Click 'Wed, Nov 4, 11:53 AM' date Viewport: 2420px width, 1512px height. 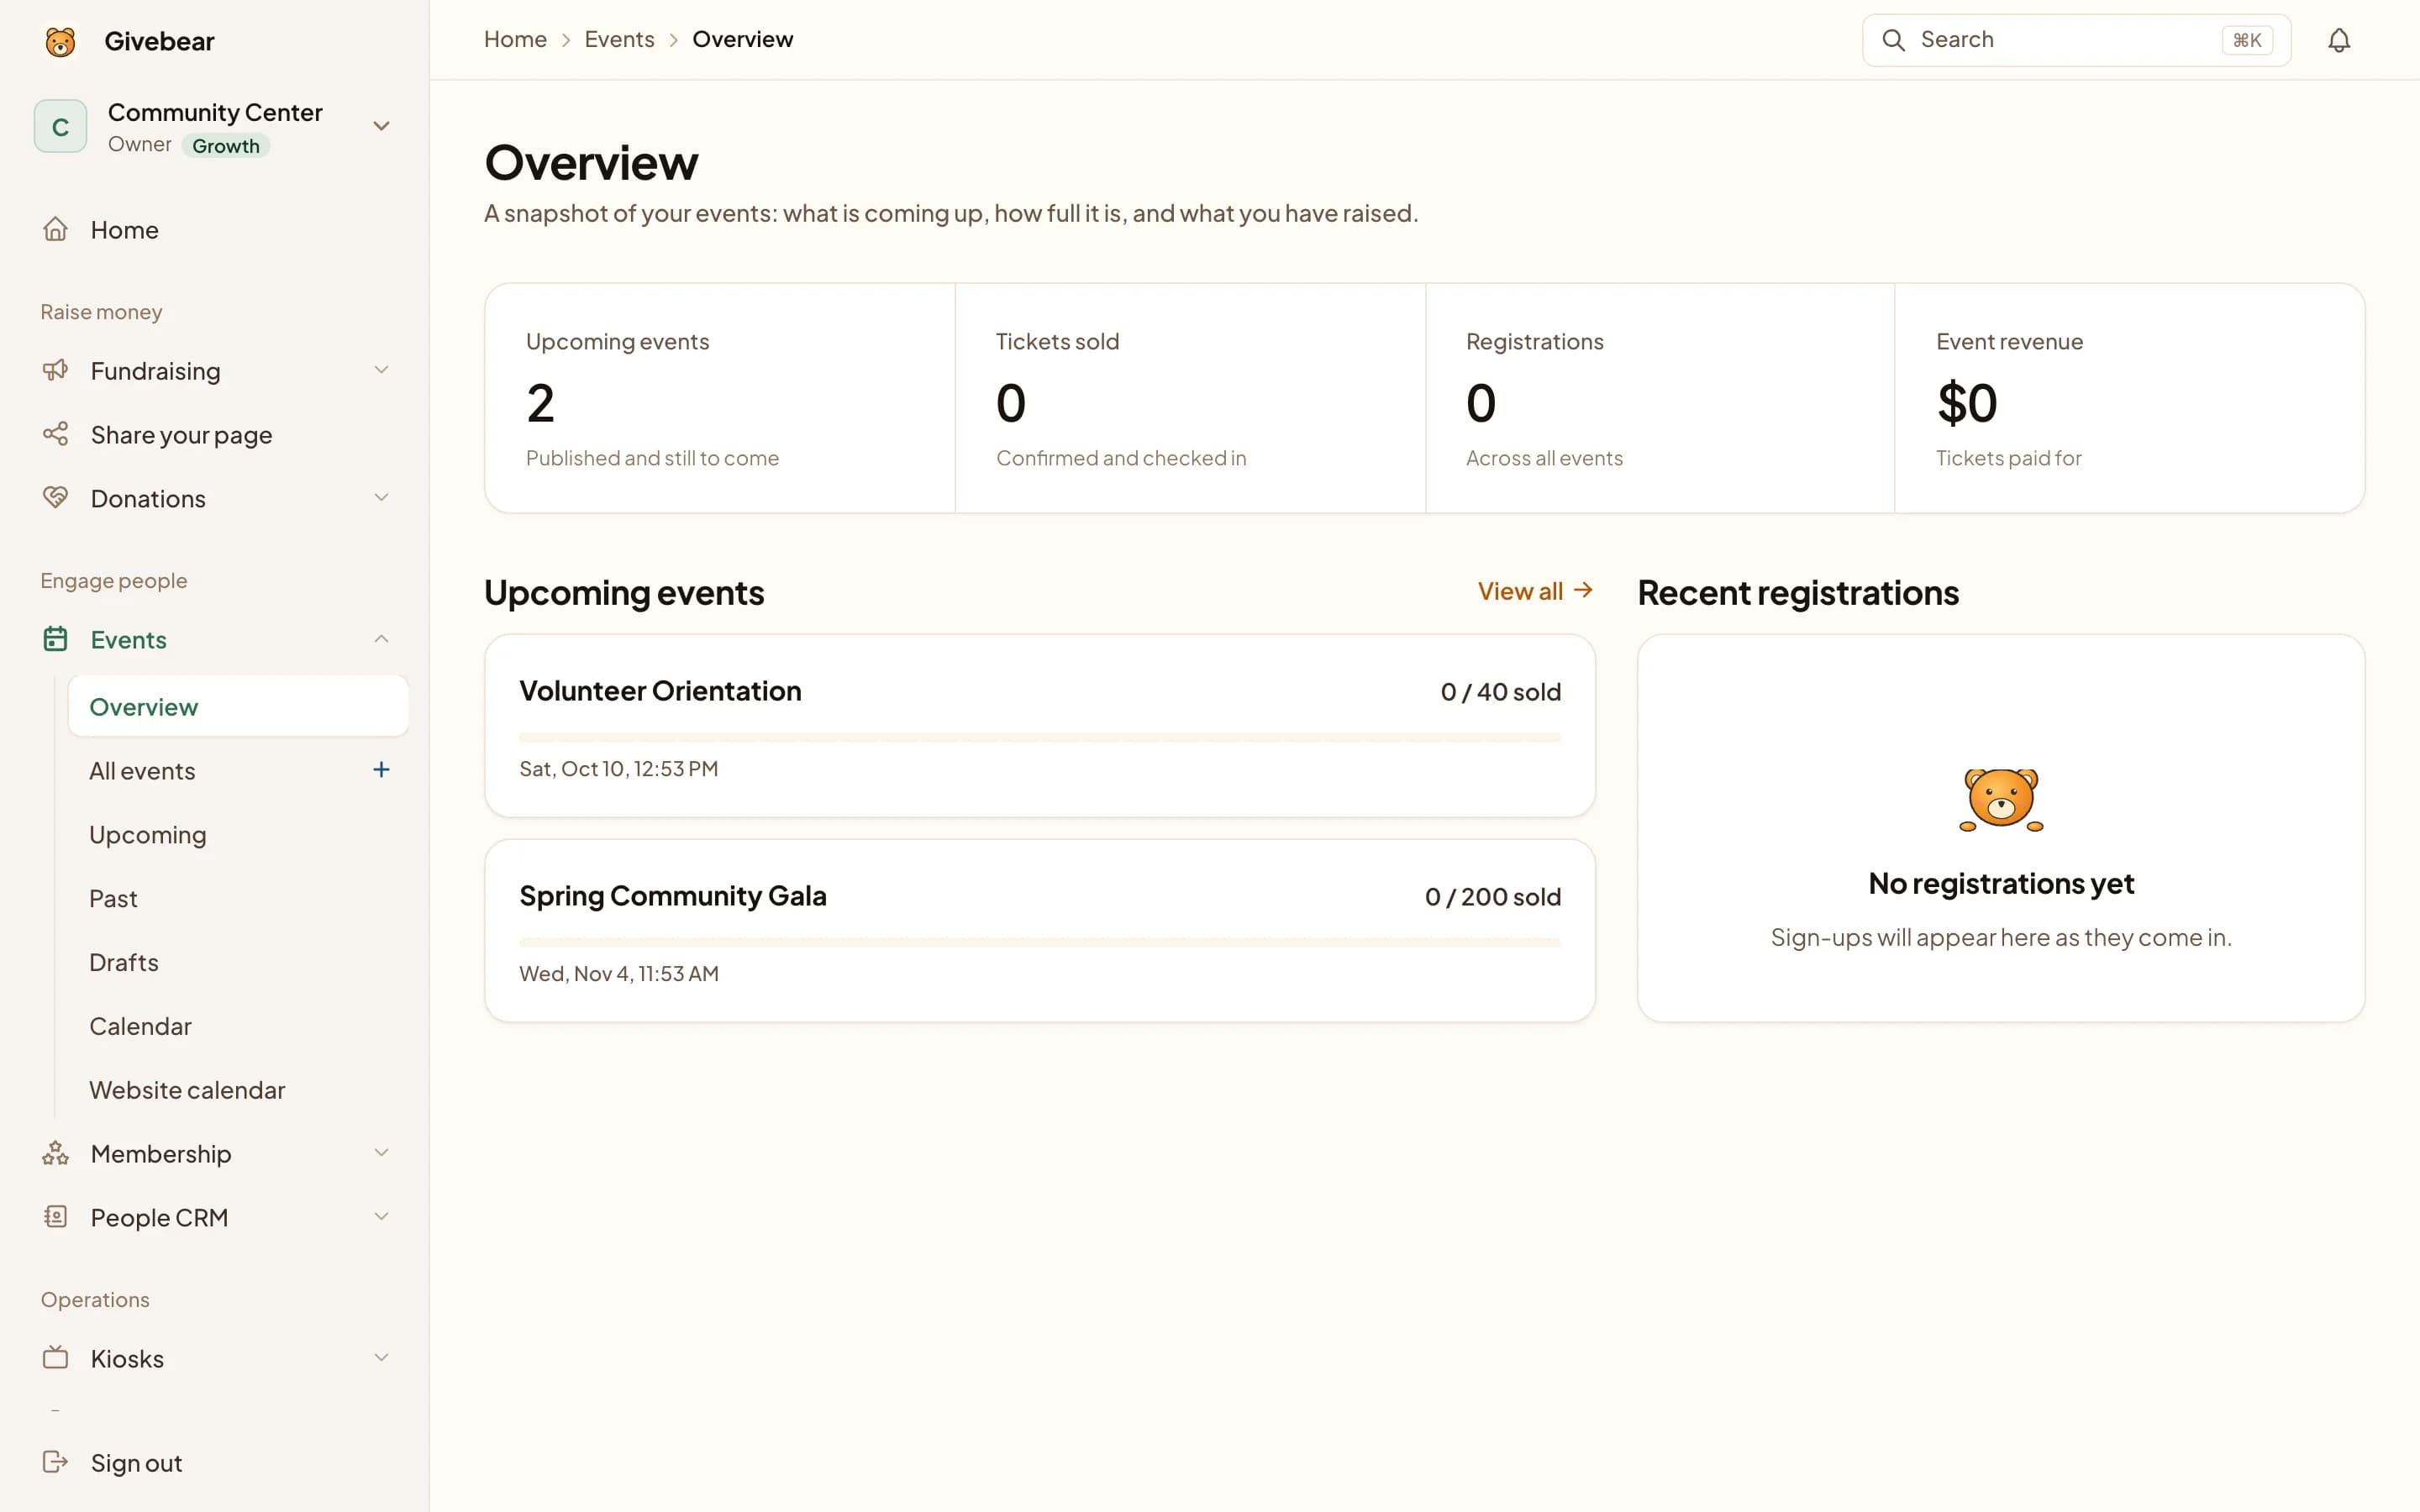click(618, 974)
